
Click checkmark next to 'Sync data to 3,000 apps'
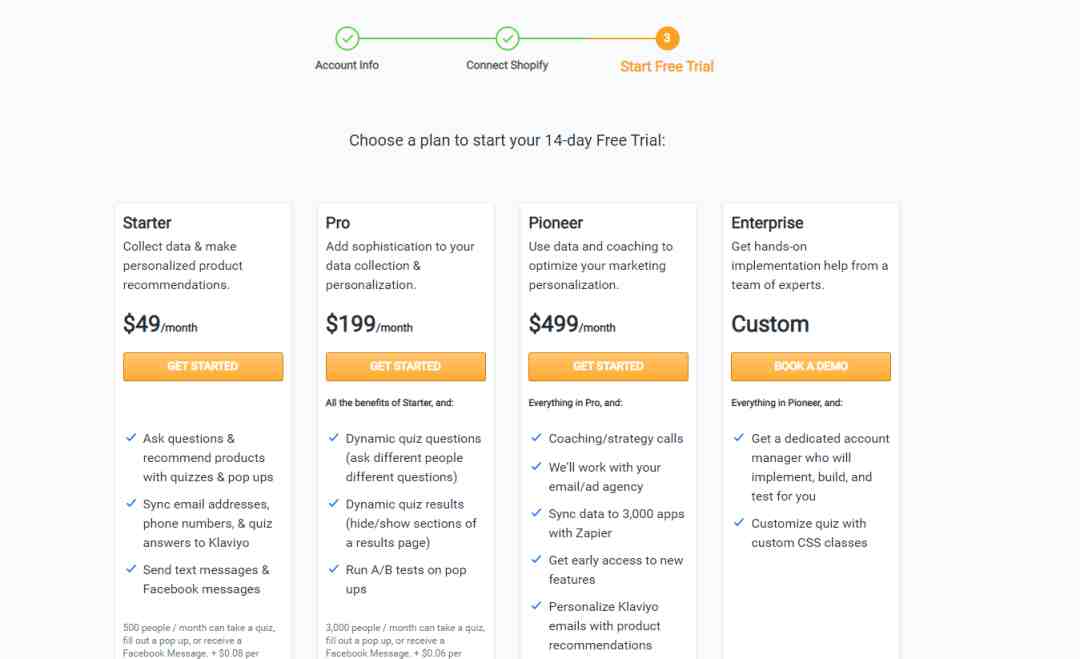[x=537, y=513]
